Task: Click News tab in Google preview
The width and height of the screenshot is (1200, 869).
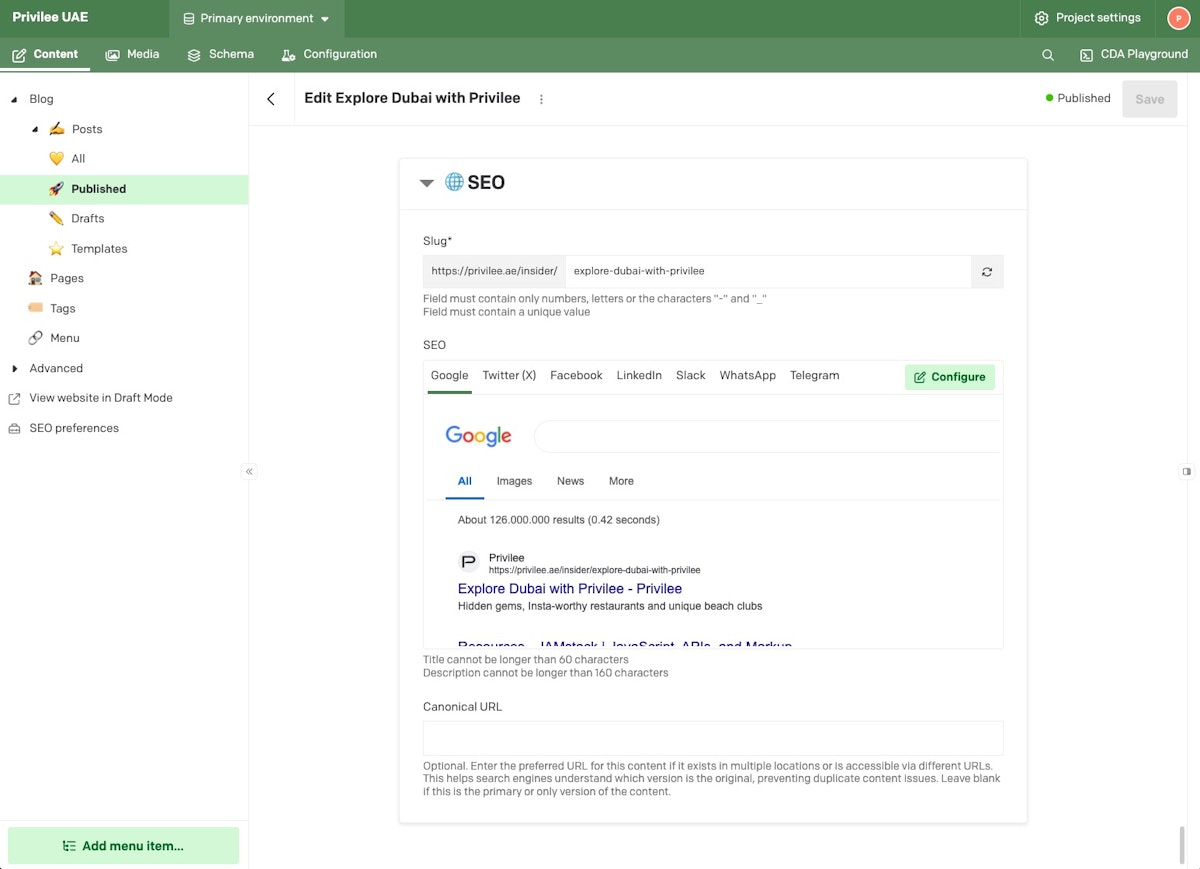Action: (x=570, y=482)
